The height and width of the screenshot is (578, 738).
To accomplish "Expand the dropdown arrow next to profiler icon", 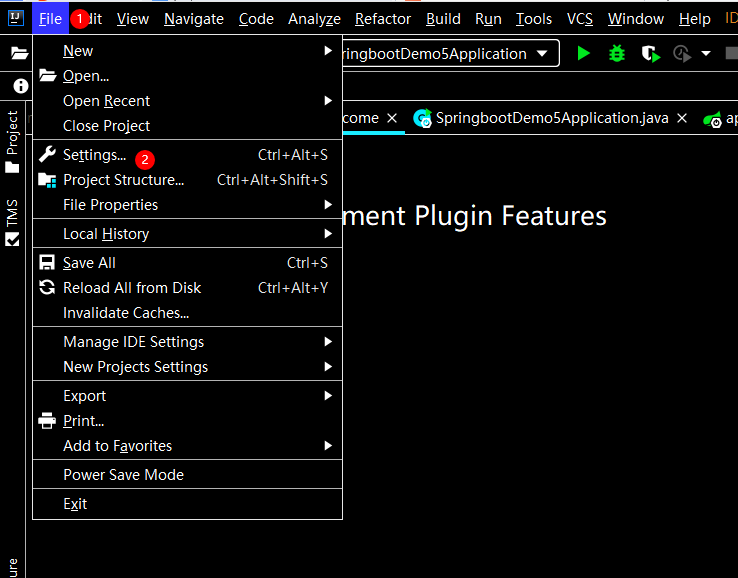I will click(x=706, y=54).
